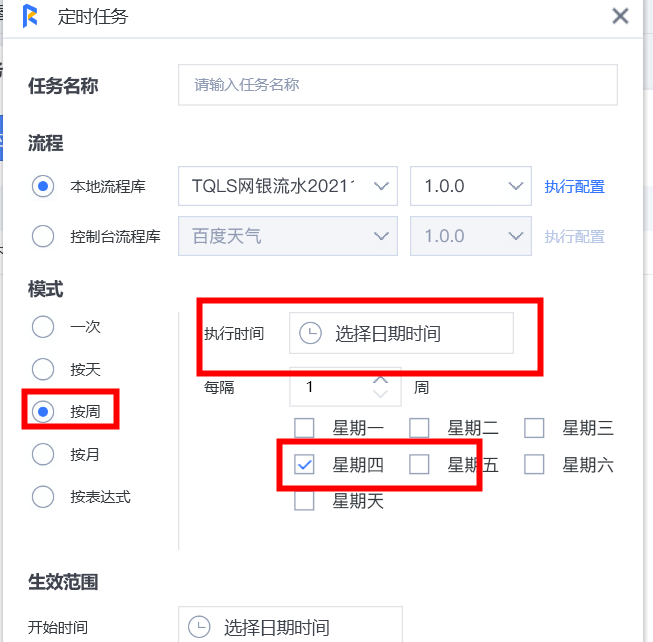653x642 pixels.
Task: Open the TQLS网银流水 process dropdown
Action: [x=288, y=186]
